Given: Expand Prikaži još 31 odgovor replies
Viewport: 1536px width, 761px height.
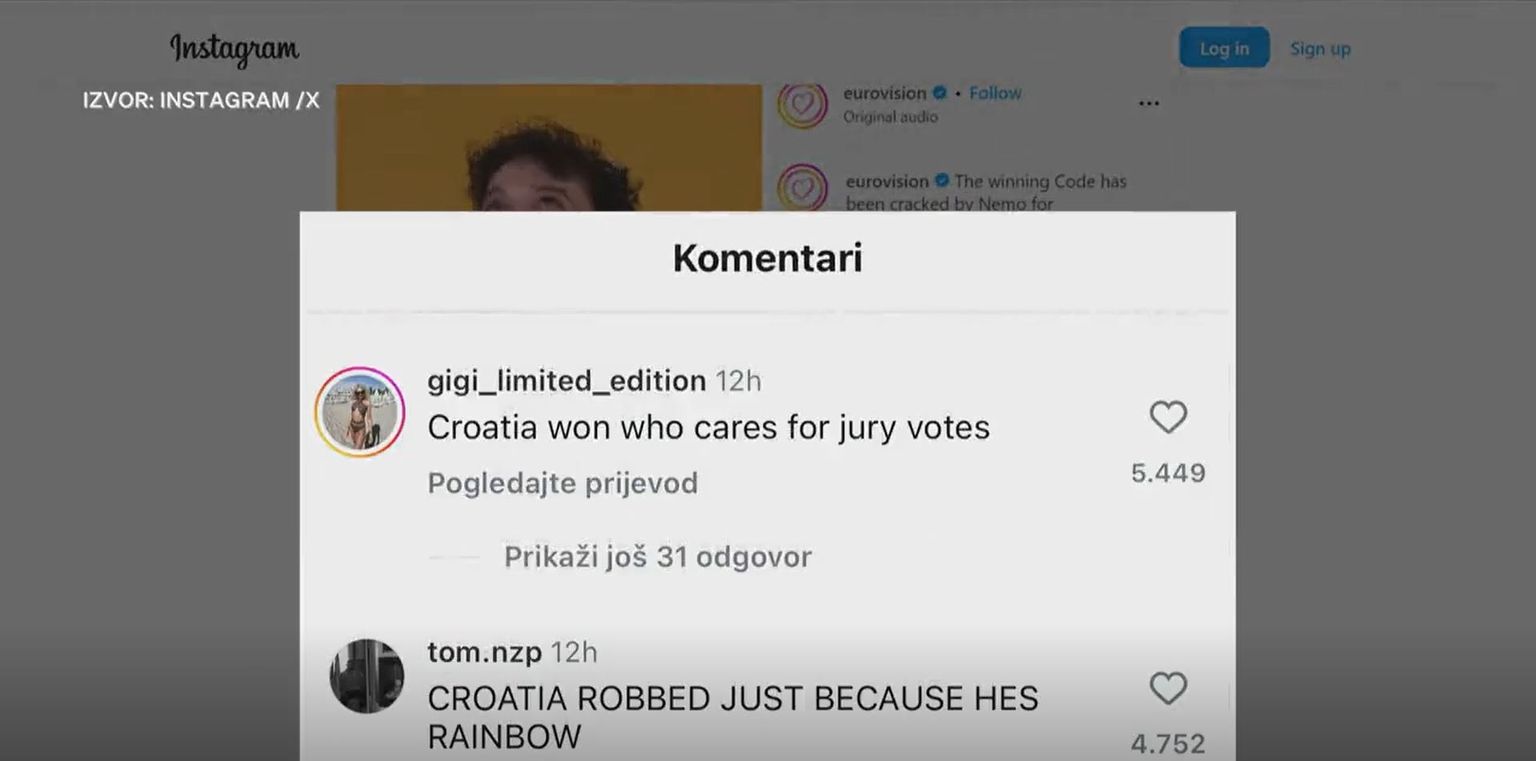Looking at the screenshot, I should [657, 557].
